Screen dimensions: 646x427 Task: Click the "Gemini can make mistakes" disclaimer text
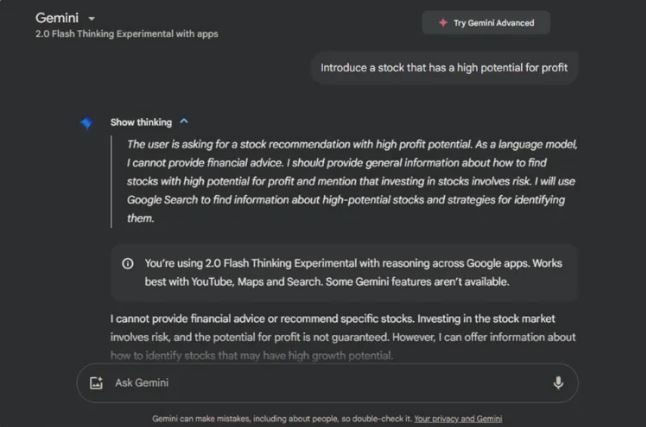[x=280, y=419]
